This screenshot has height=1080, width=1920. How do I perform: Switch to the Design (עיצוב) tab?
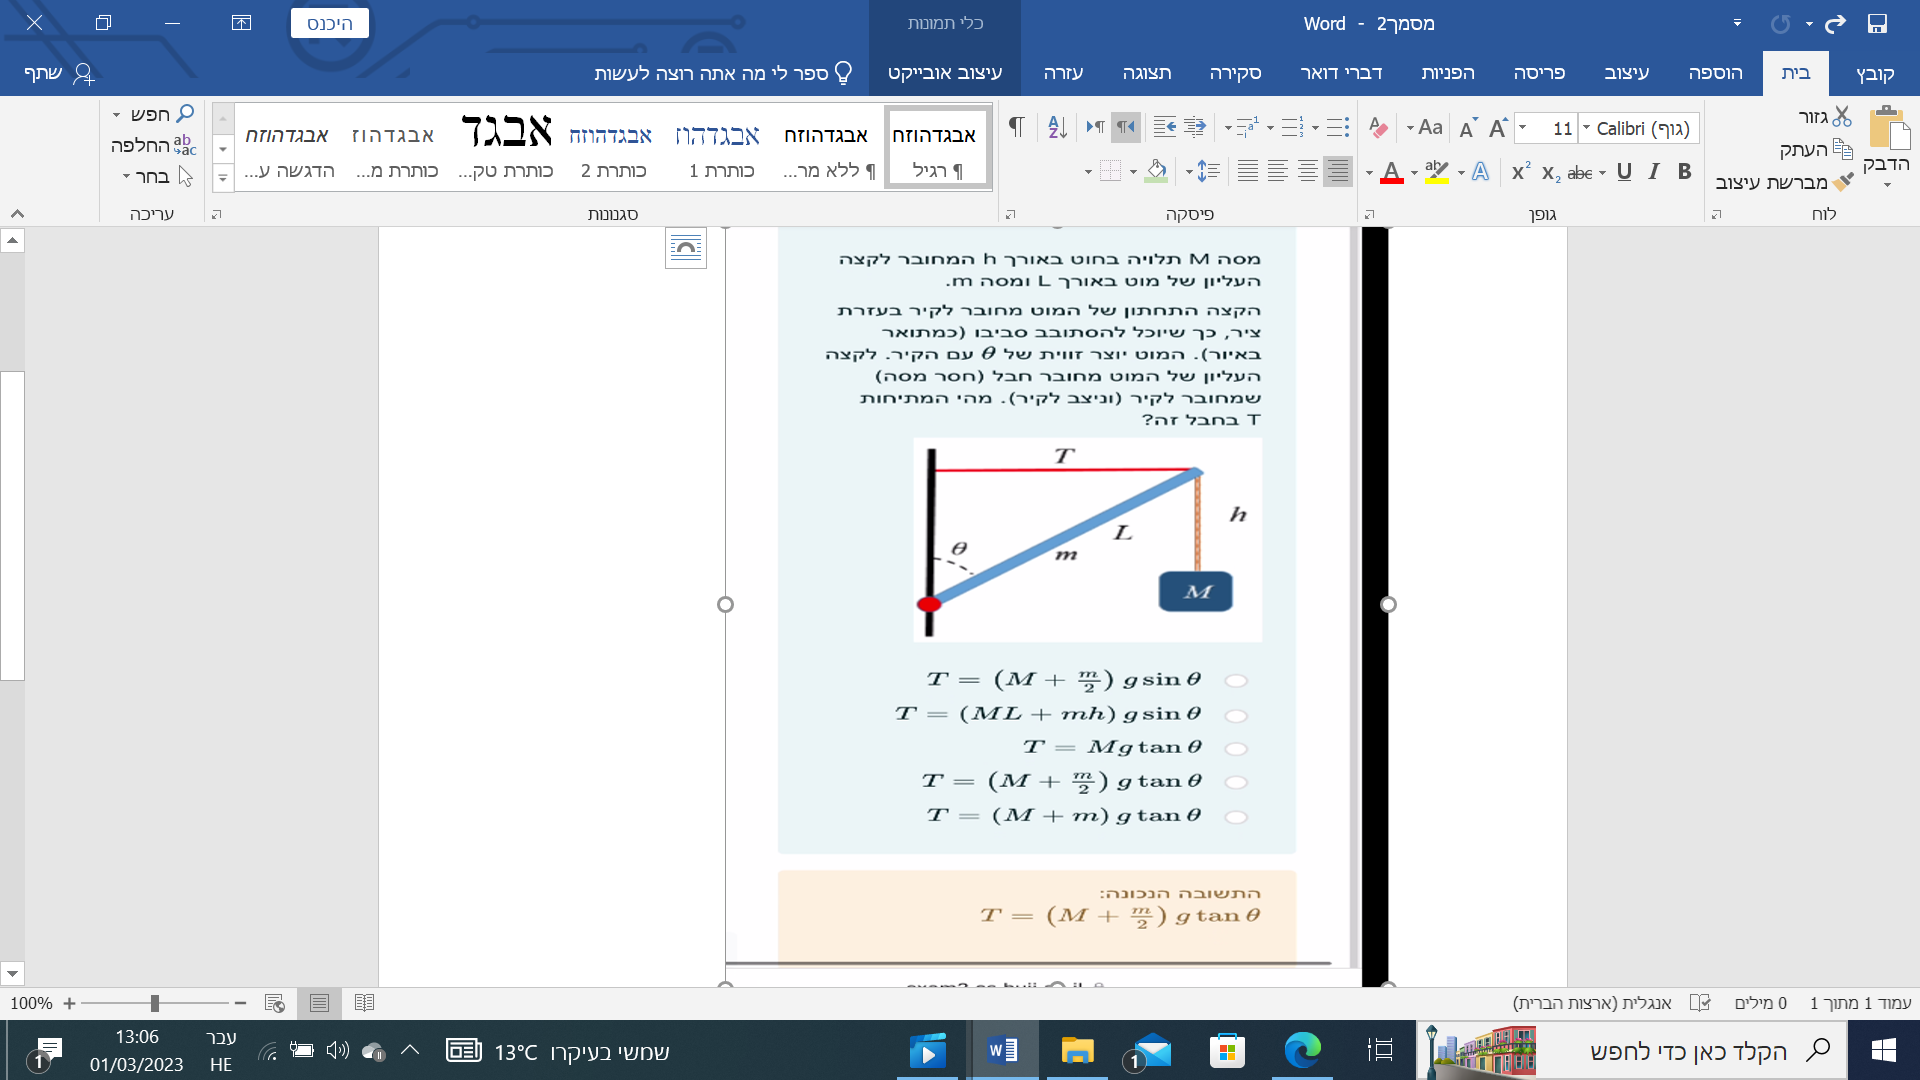coord(1627,73)
